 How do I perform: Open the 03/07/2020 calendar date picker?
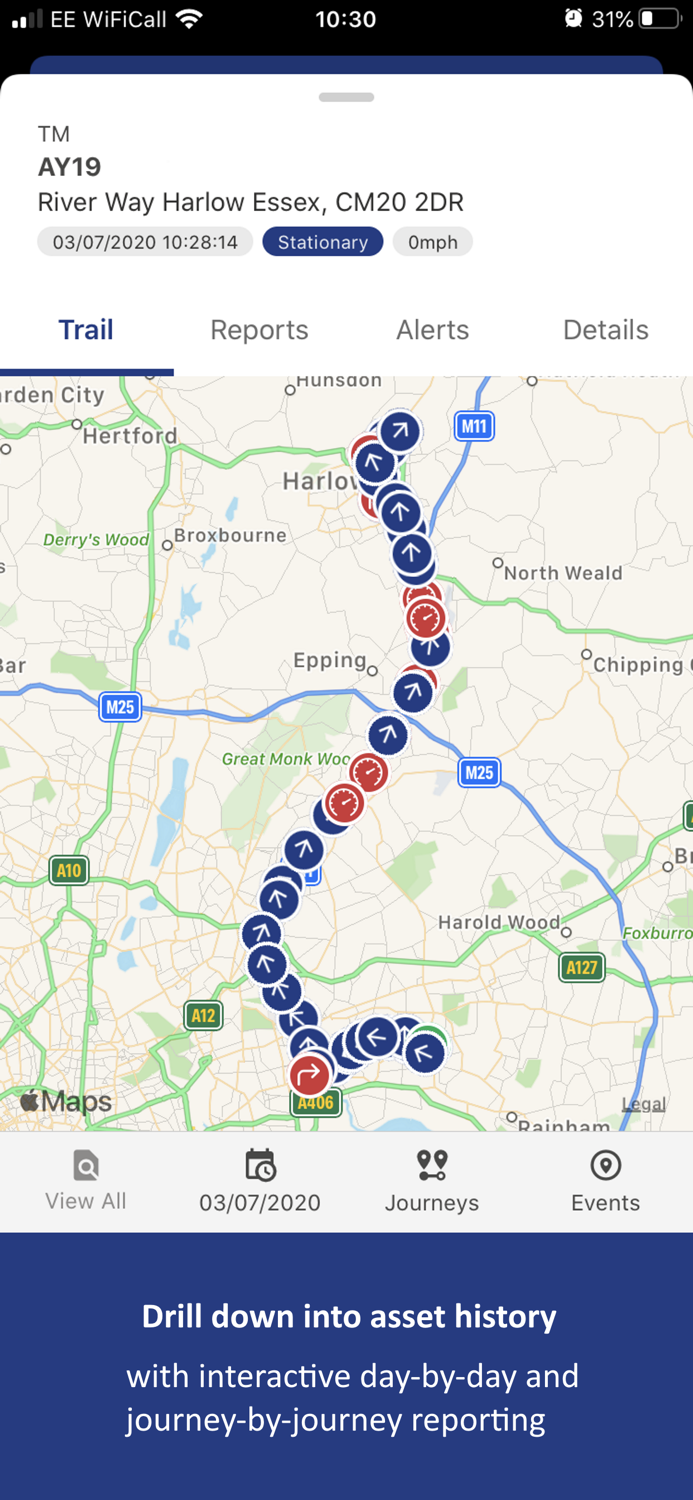point(260,1166)
